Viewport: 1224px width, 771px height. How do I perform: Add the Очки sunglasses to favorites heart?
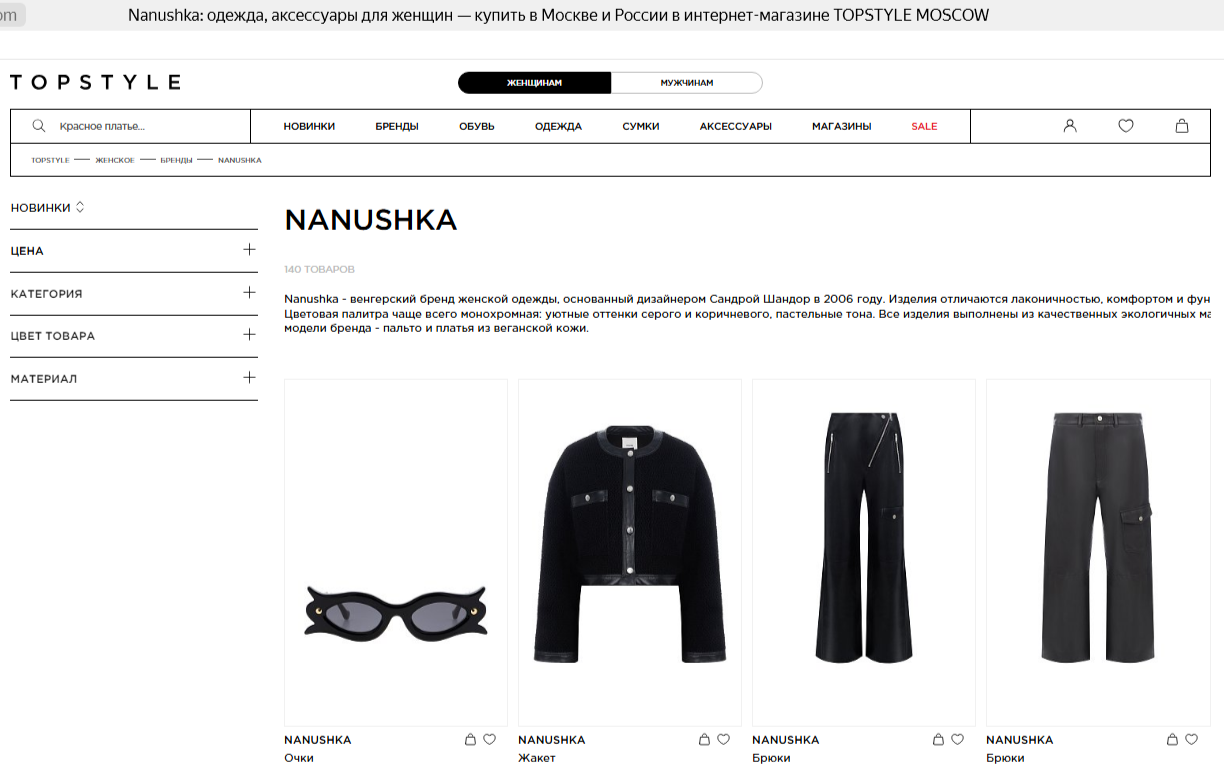pos(490,740)
